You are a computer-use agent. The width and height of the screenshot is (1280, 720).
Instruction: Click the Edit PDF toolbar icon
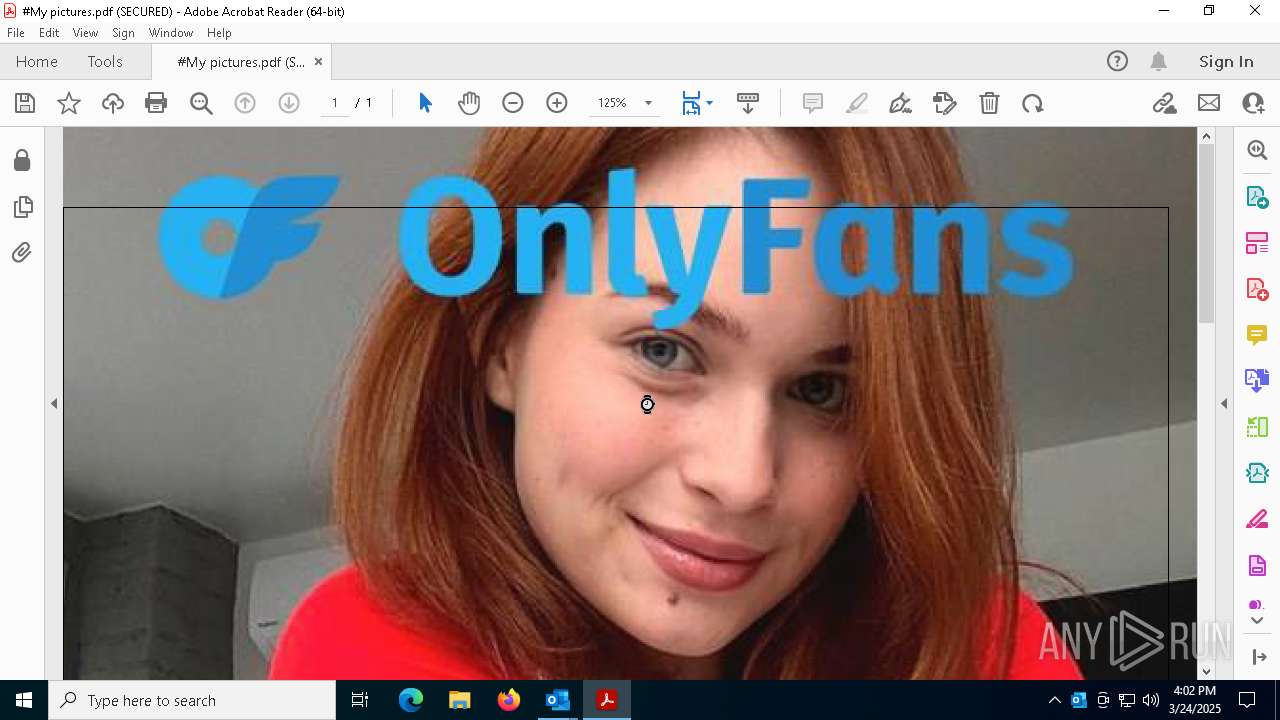(x=944, y=103)
